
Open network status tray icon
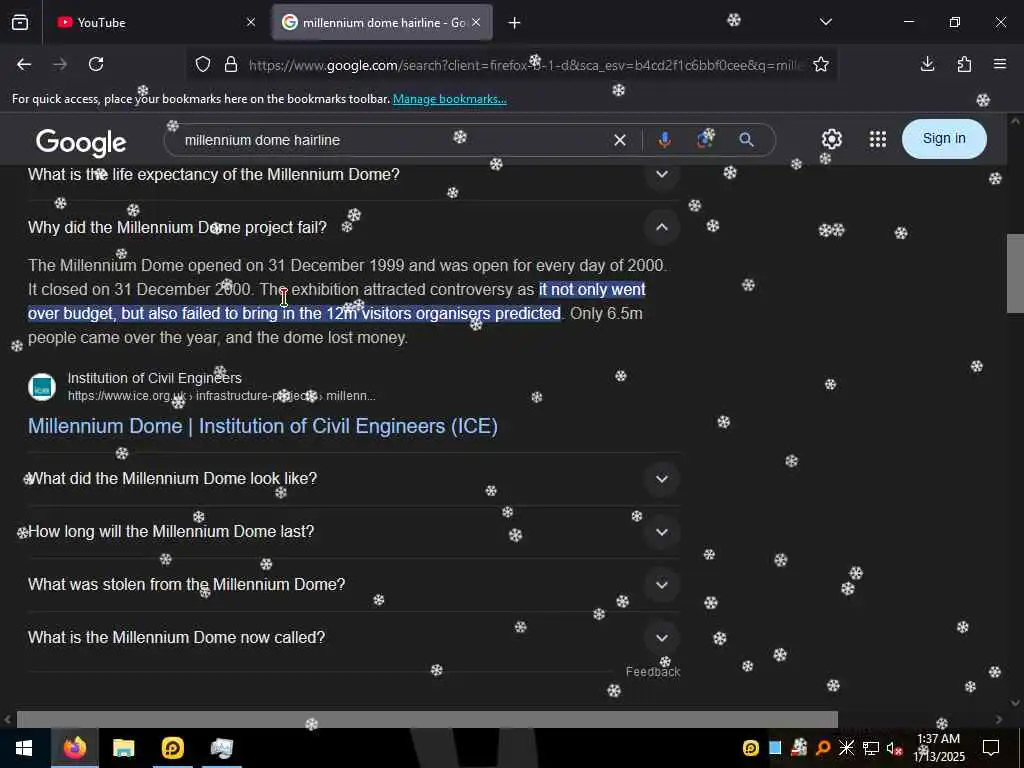(x=871, y=748)
